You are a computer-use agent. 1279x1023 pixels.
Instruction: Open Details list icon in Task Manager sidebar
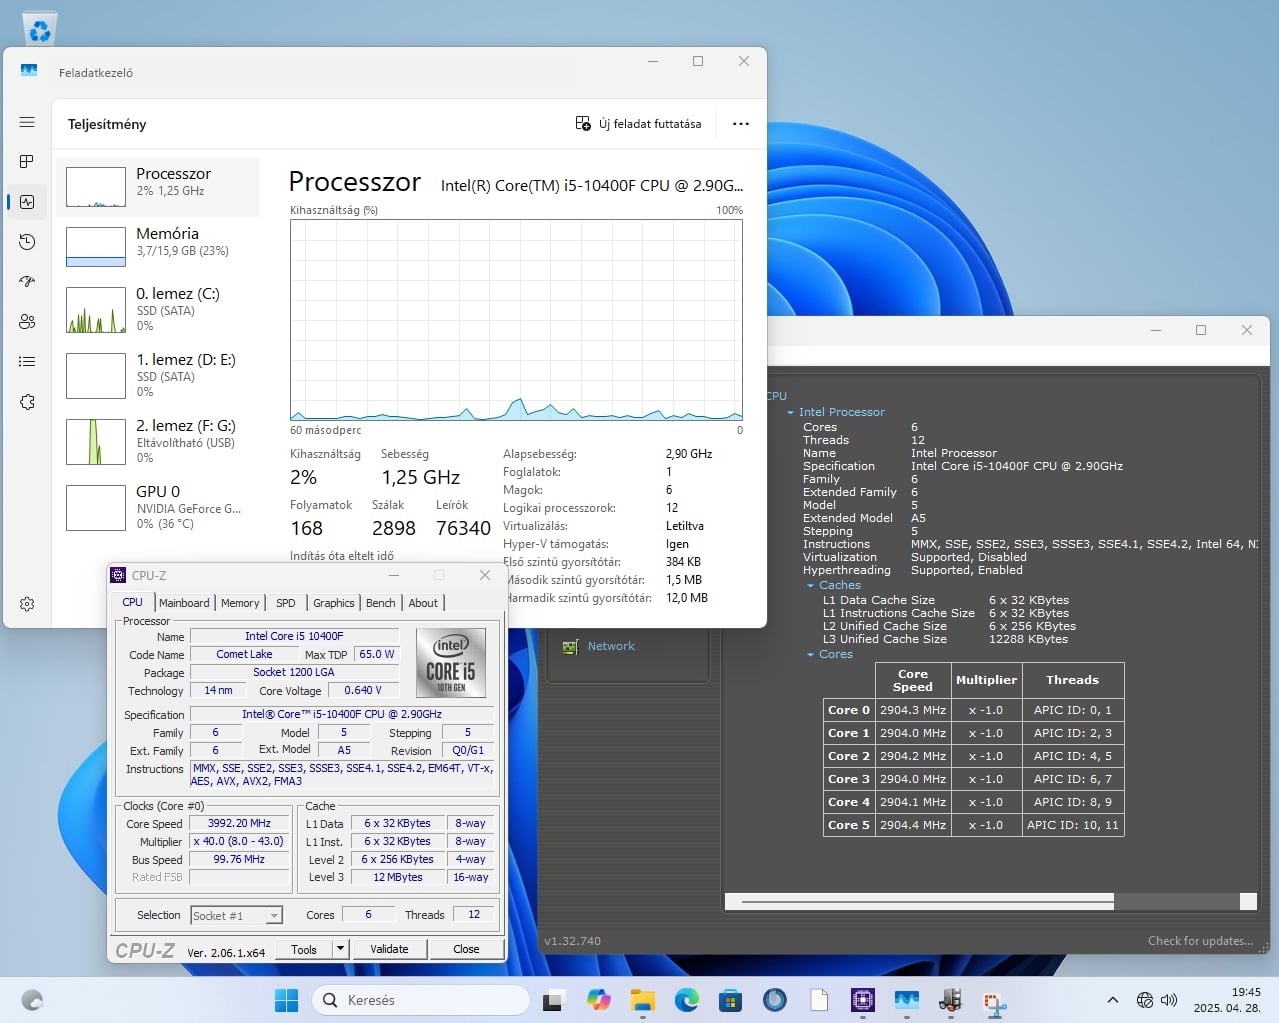[x=27, y=361]
